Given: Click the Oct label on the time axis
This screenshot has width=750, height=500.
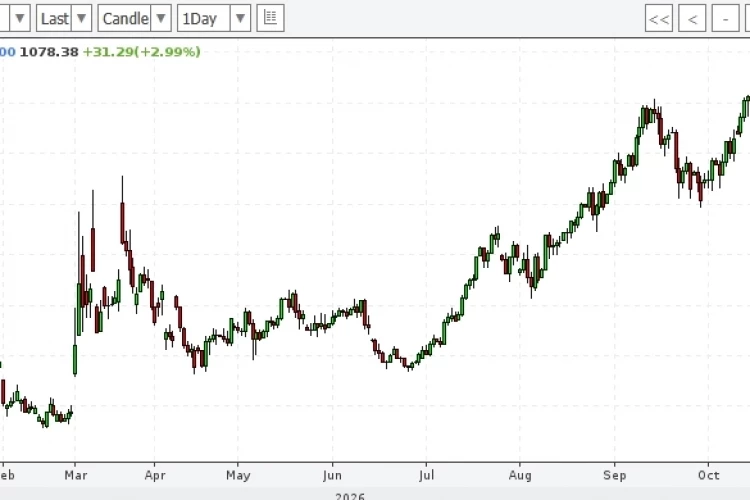Looking at the screenshot, I should (x=708, y=475).
